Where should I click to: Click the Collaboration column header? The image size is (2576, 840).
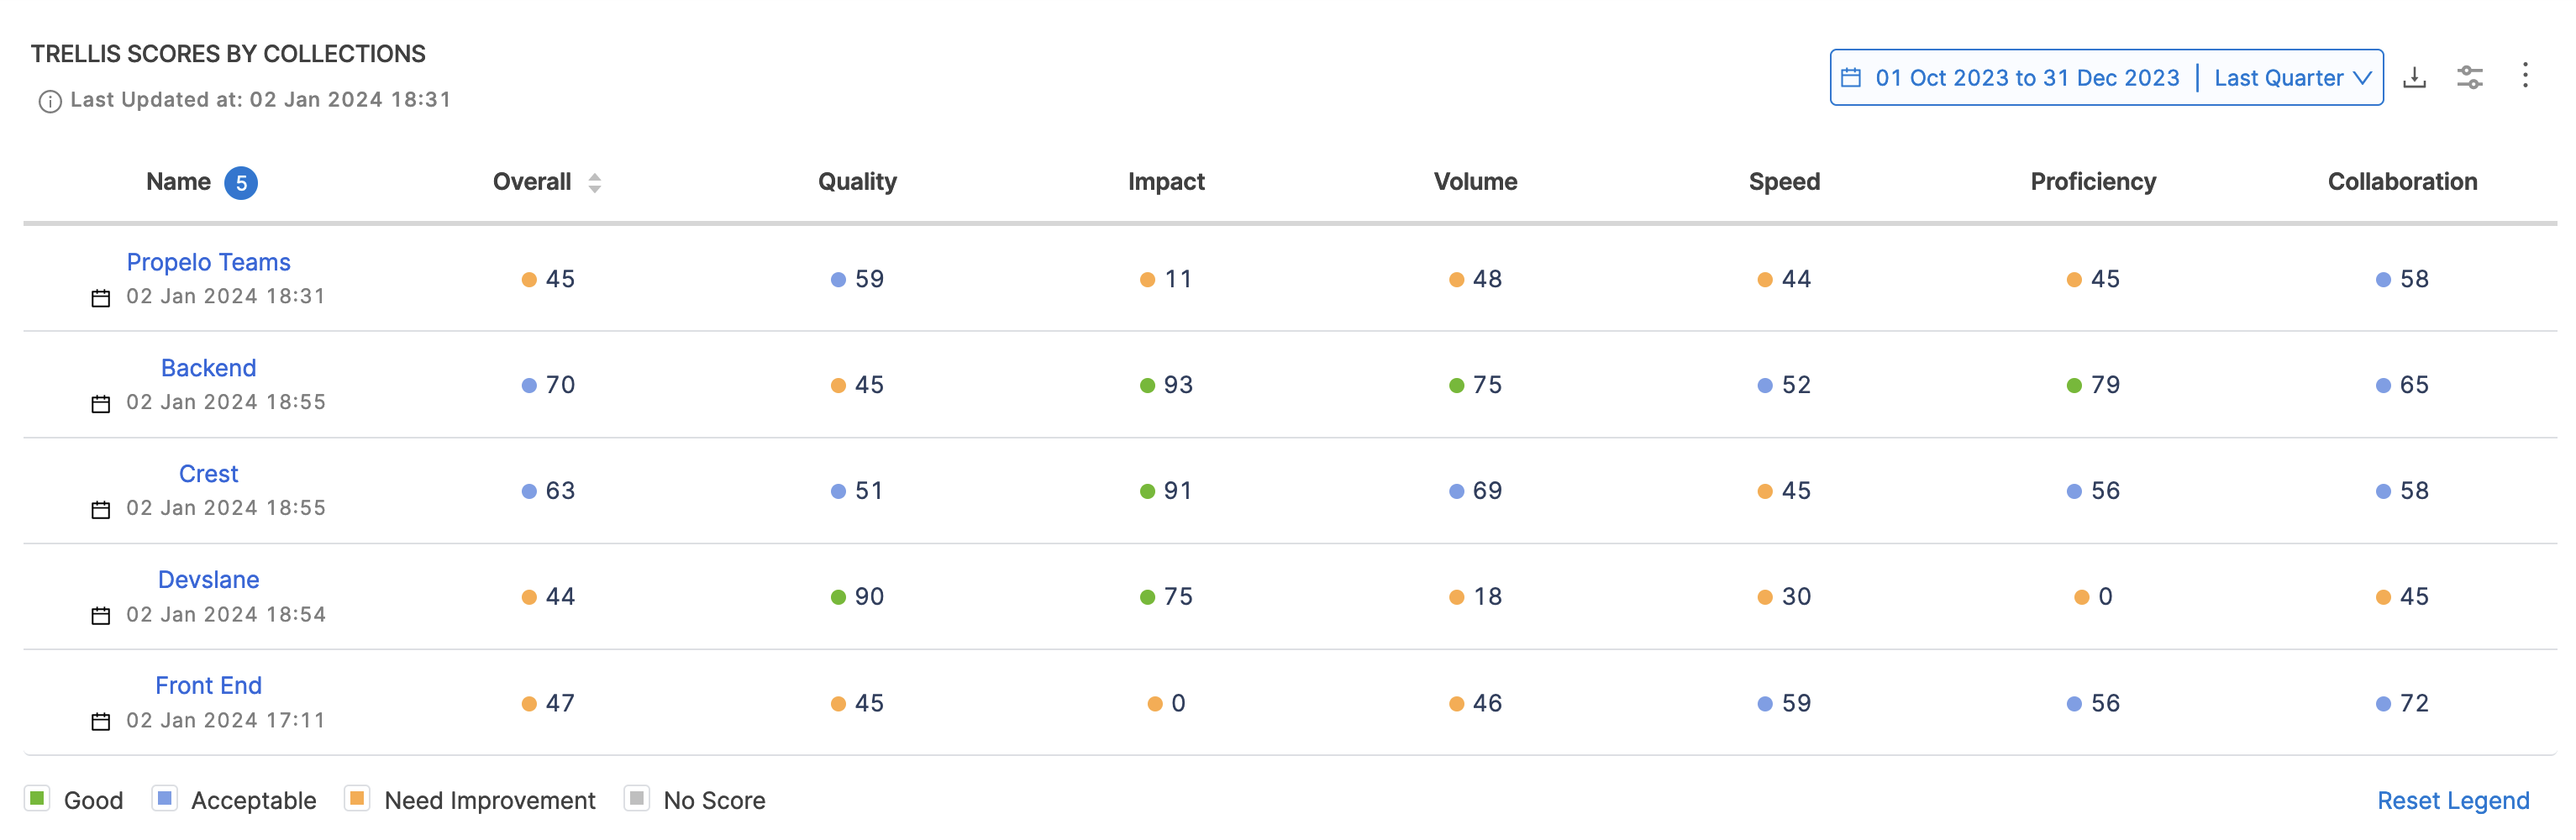pos(2401,182)
